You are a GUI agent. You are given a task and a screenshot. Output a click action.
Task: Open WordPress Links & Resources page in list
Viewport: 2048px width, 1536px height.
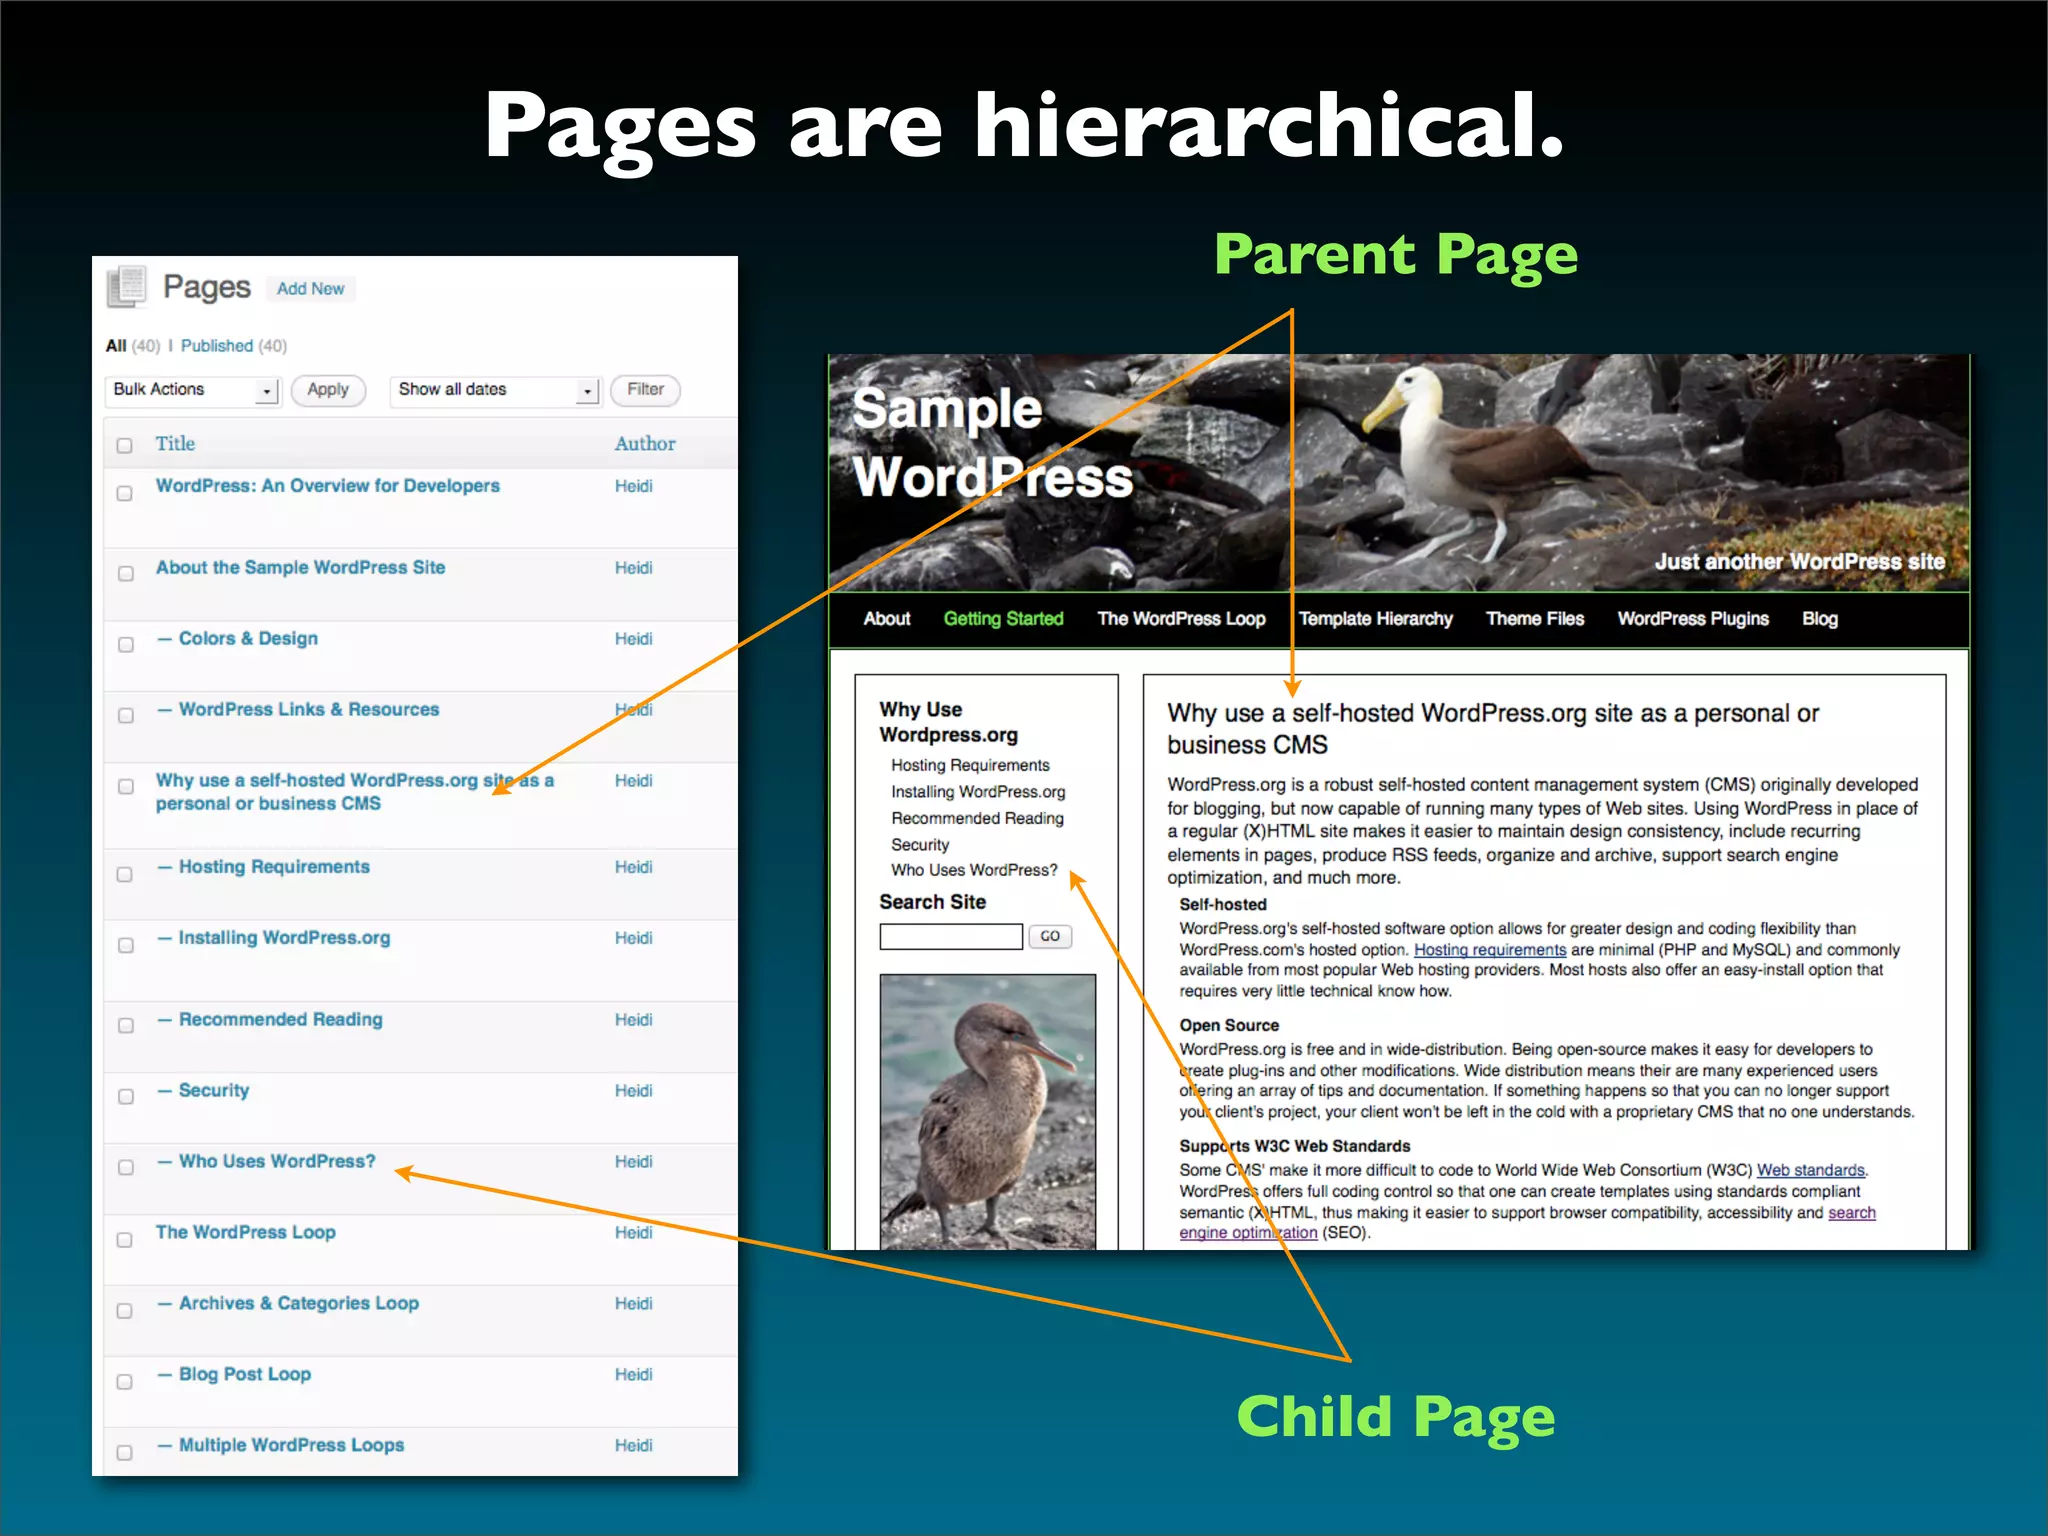point(309,709)
